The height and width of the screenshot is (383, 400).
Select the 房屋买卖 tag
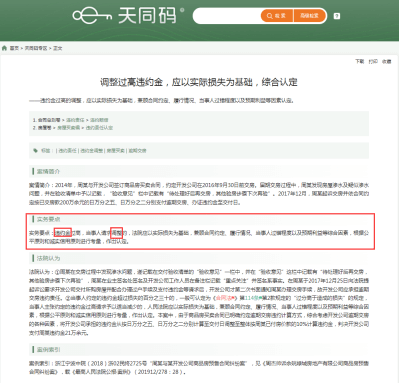tap(115, 151)
